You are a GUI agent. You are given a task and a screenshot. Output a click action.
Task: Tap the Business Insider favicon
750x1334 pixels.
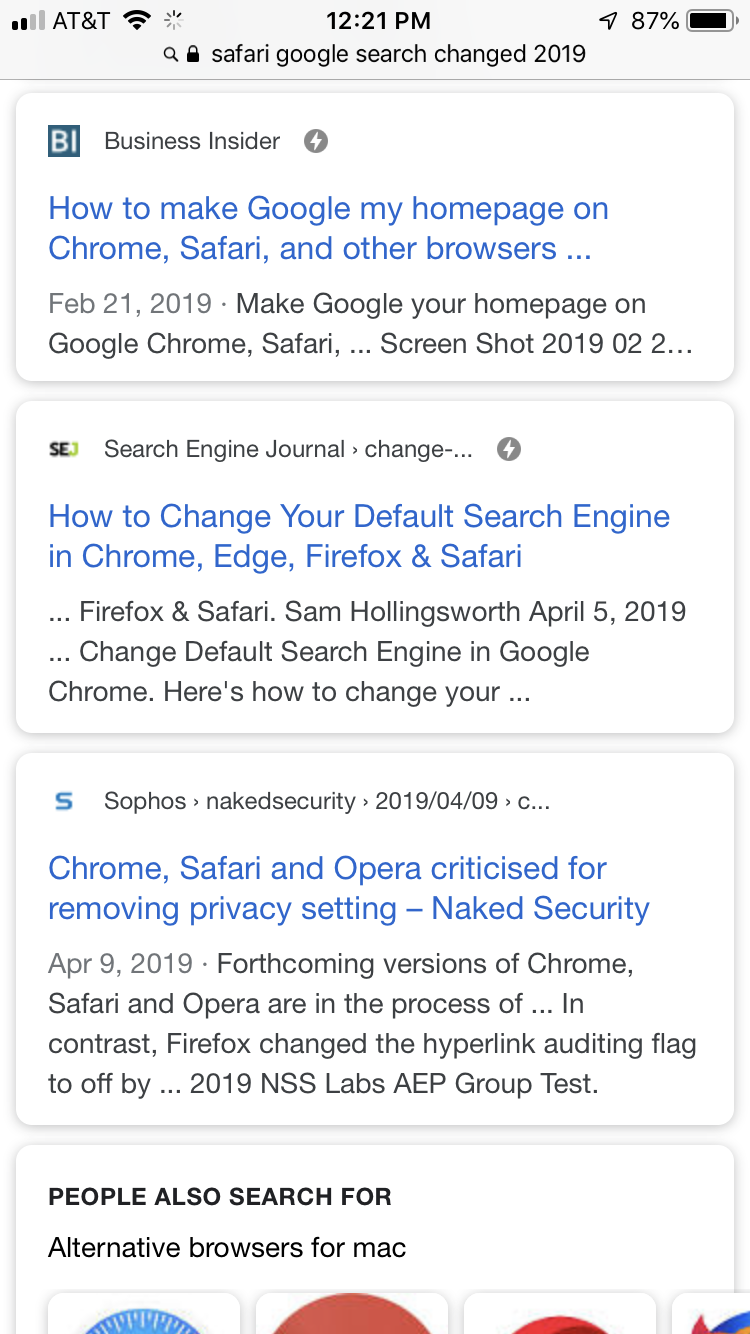point(64,141)
